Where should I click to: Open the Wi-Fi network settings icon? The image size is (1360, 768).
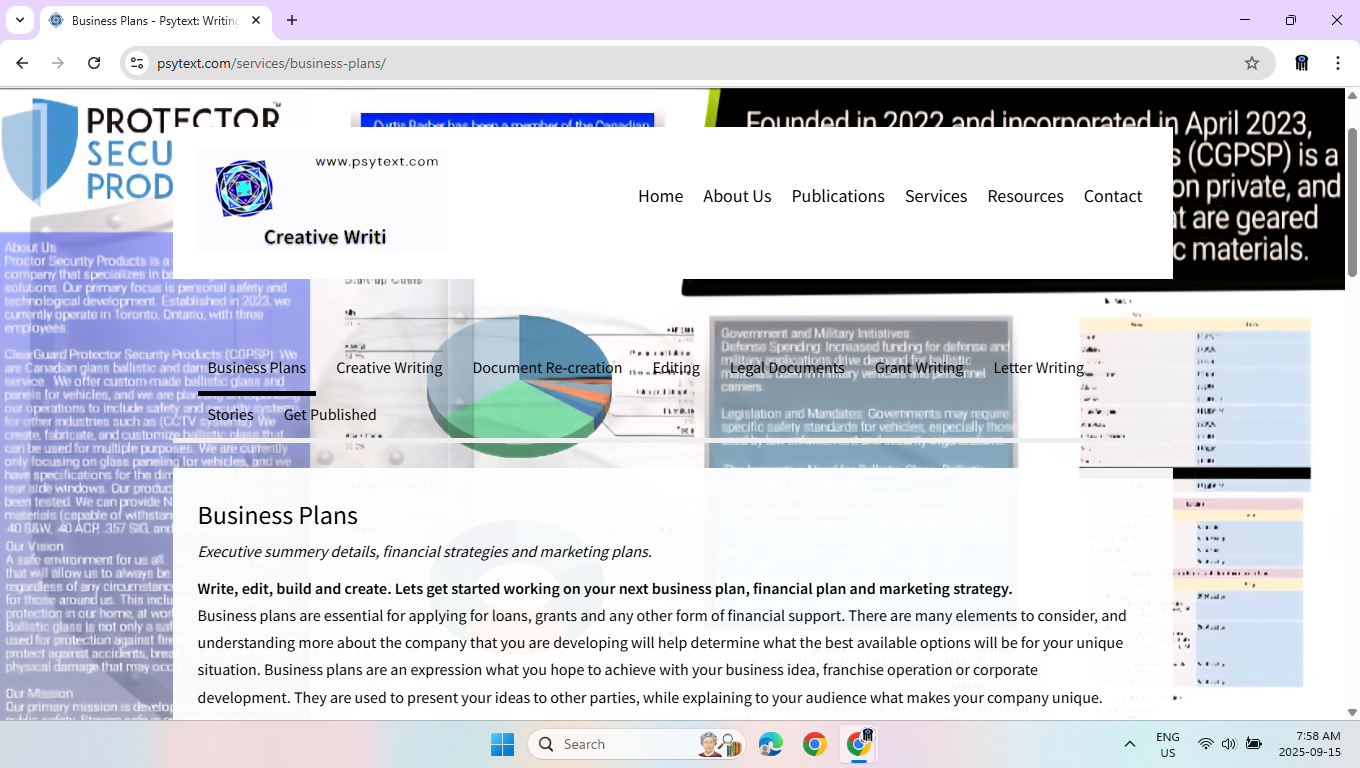click(x=1206, y=744)
